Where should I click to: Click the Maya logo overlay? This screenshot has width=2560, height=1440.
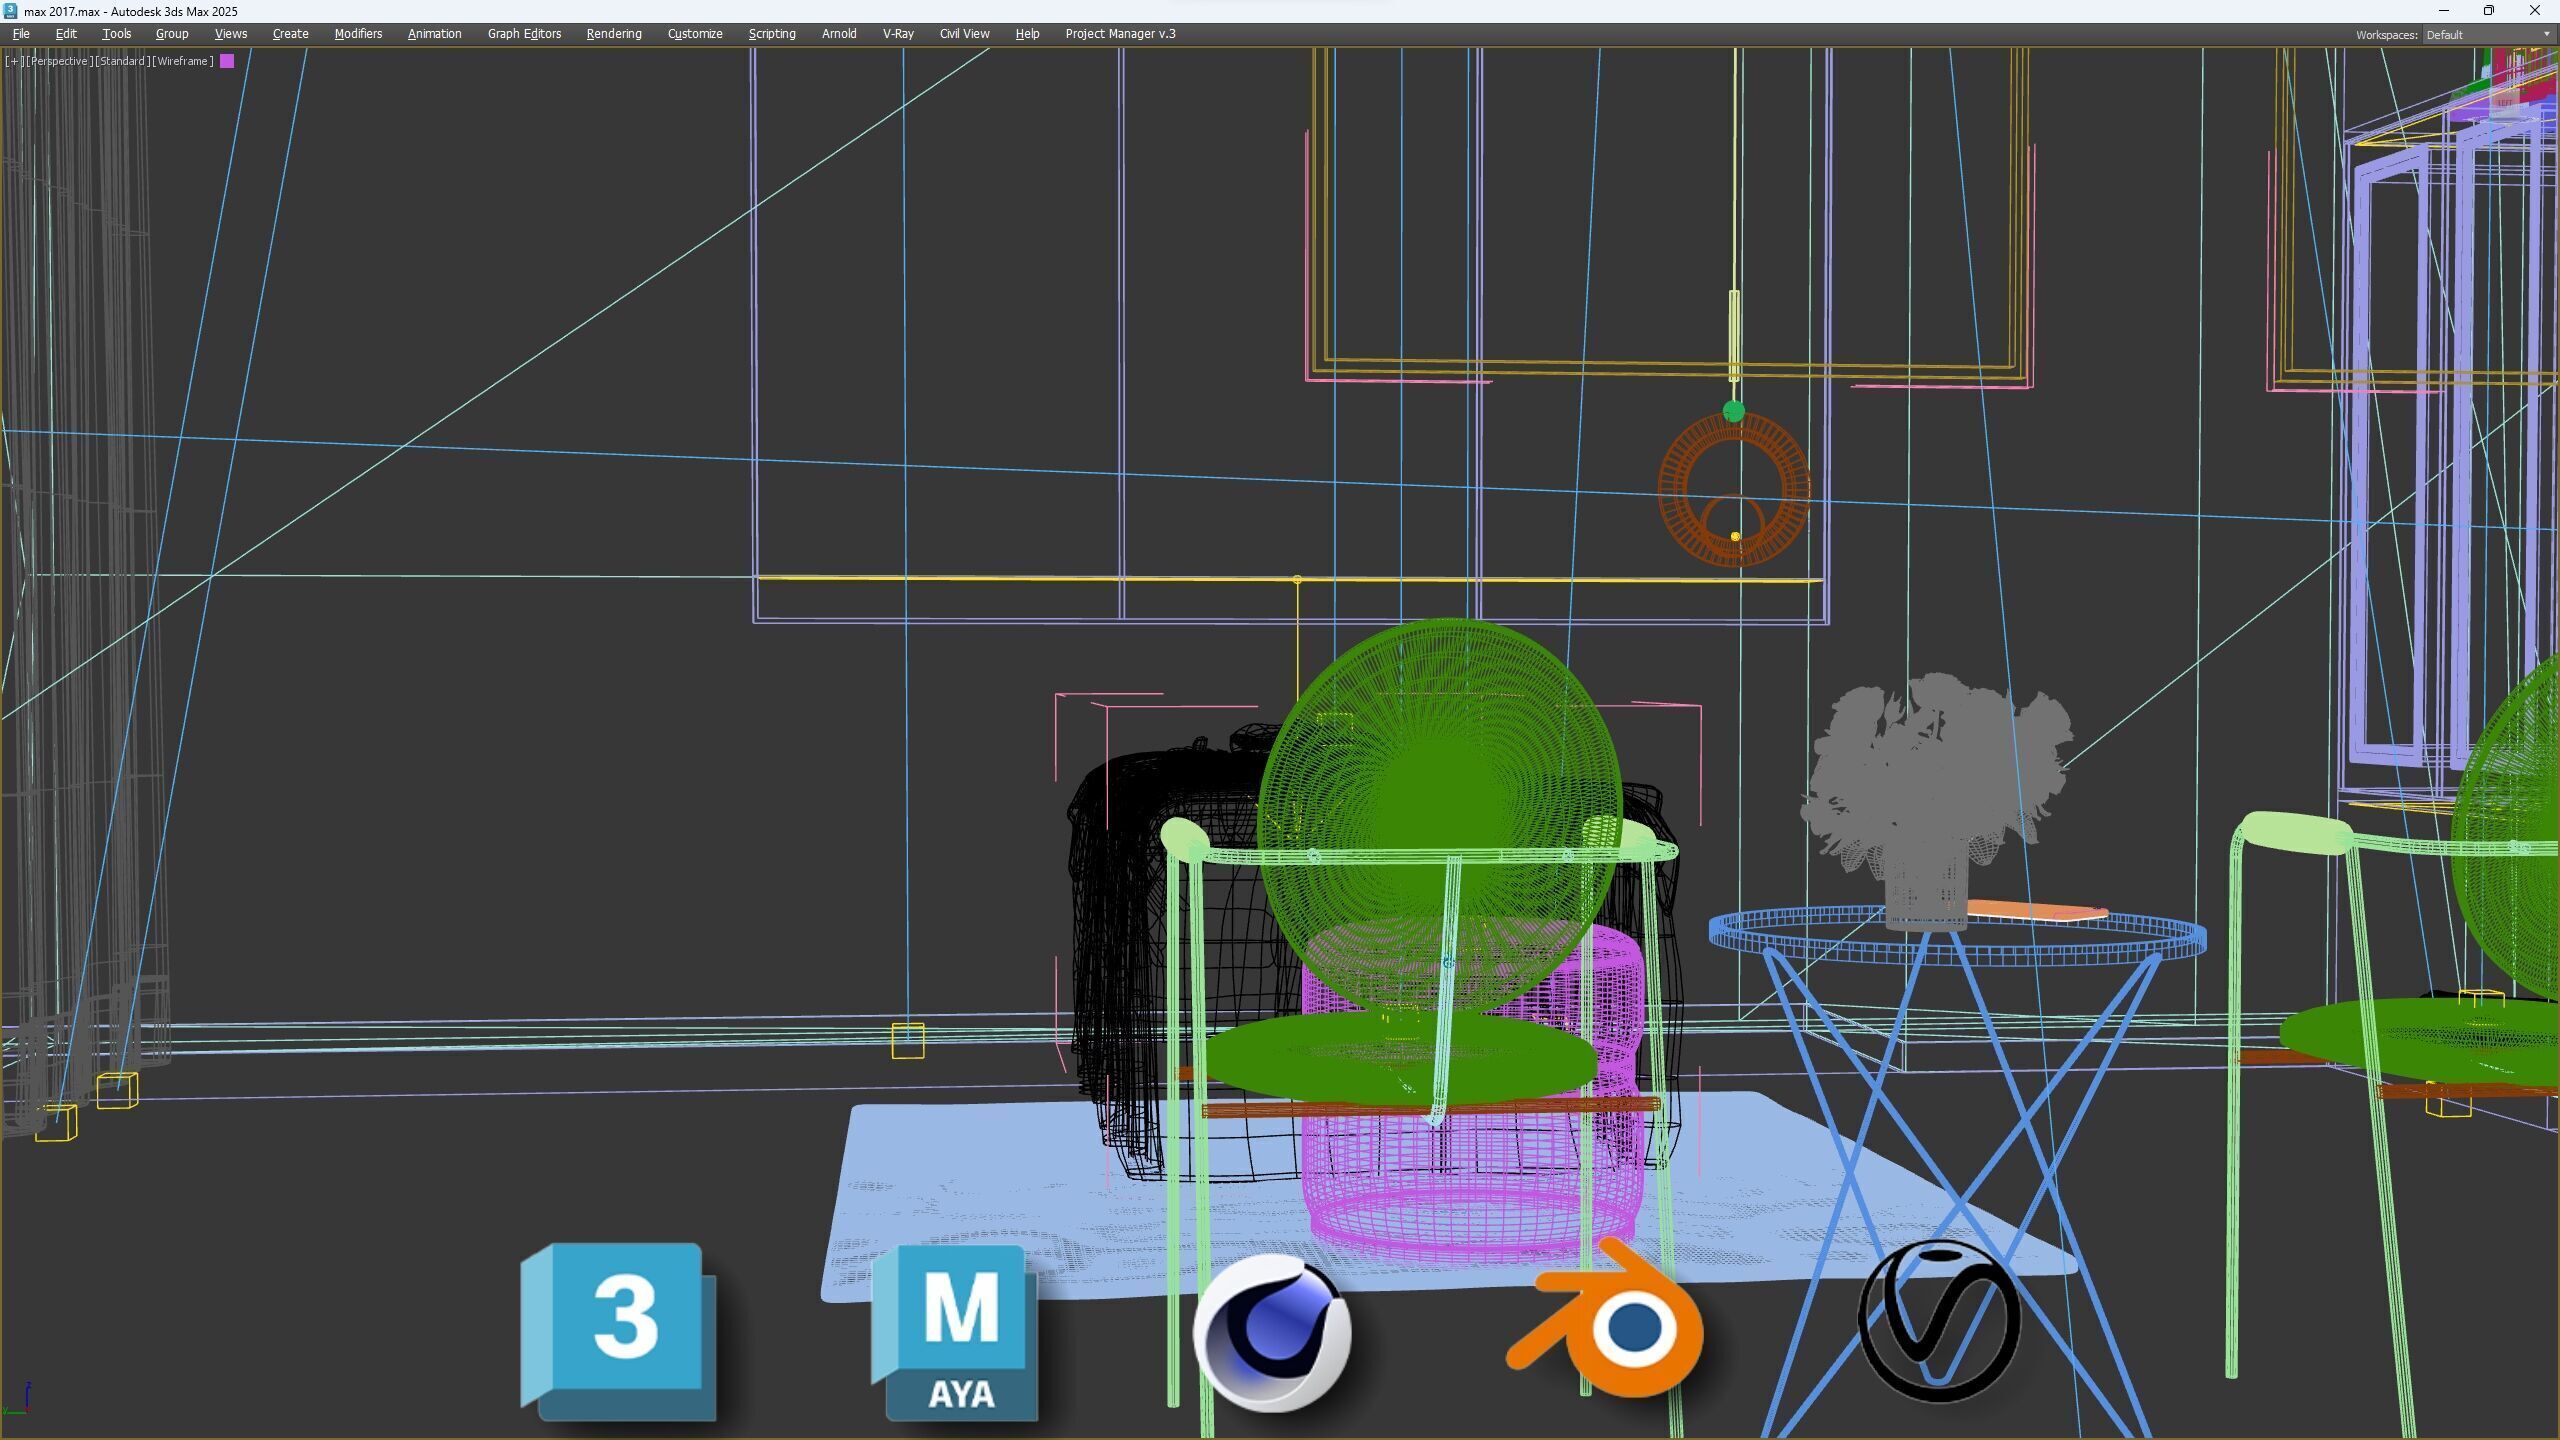click(x=957, y=1332)
